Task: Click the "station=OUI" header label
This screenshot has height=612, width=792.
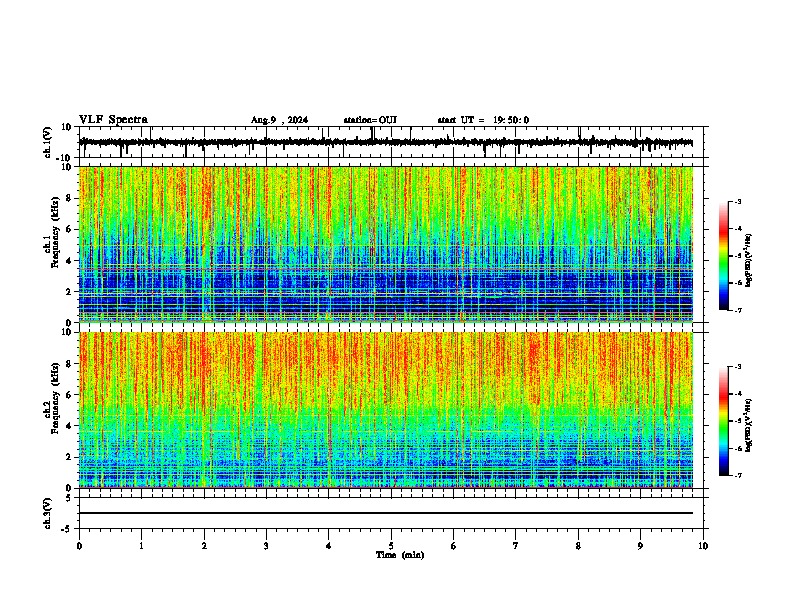Action: (370, 120)
